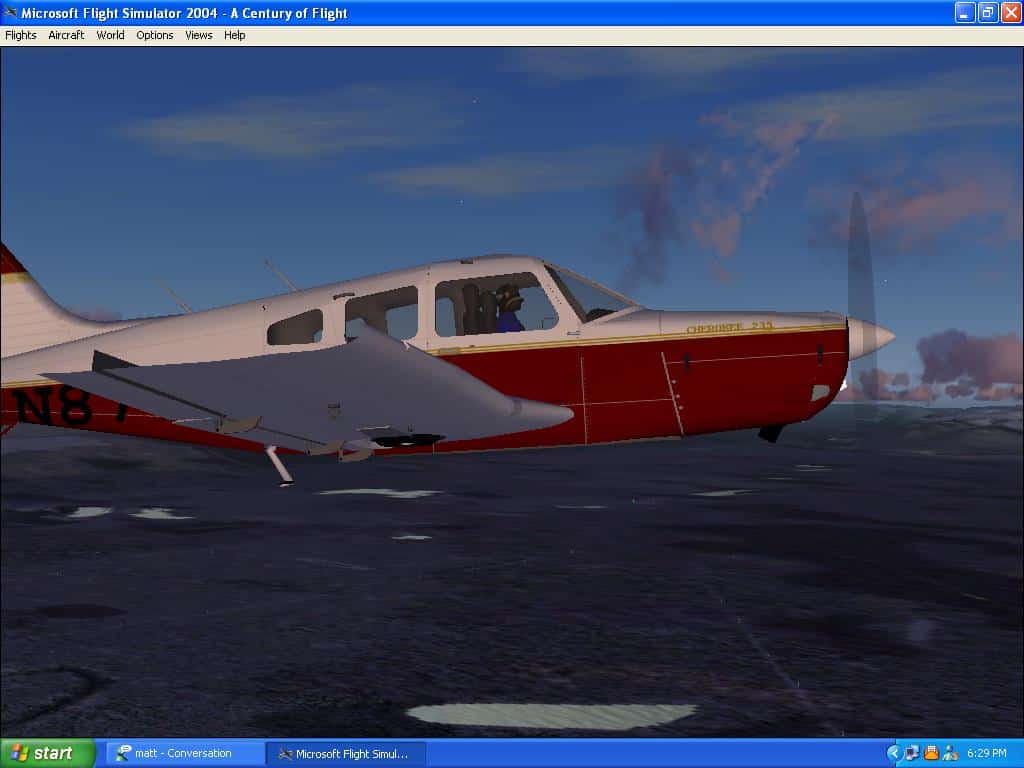Click the Flight Simulator taskbar button icon
The image size is (1024, 768).
285,753
